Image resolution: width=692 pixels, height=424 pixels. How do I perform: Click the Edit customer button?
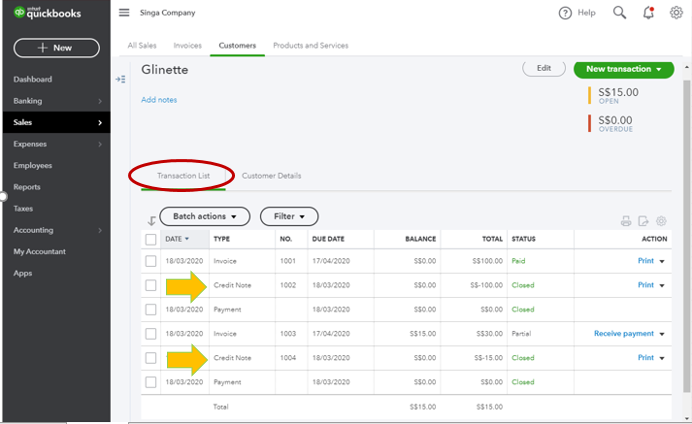coord(544,68)
